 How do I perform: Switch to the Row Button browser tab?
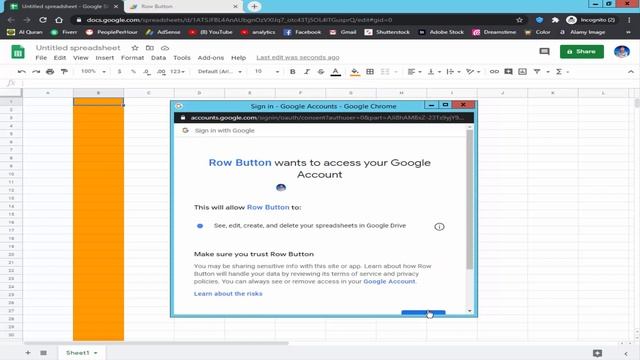click(183, 7)
